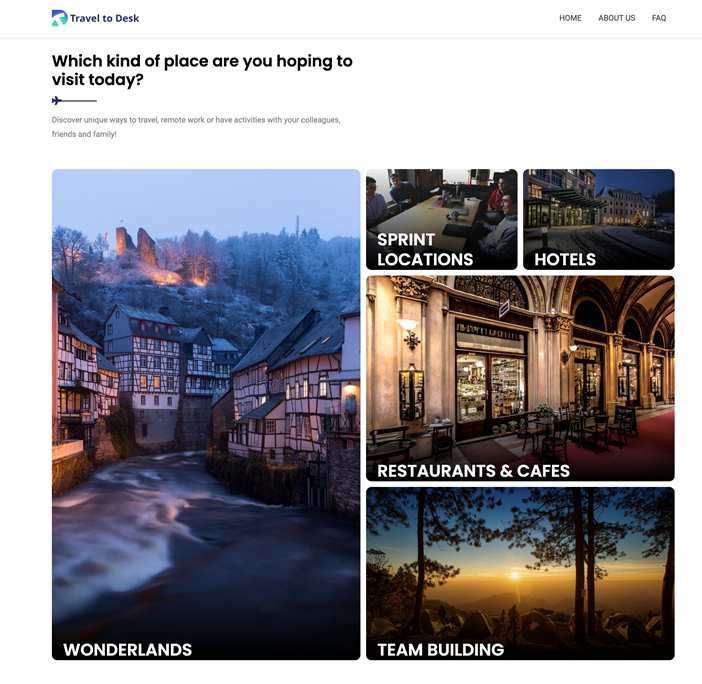702x684 pixels.
Task: Click the Travel to Desk brand text
Action: pyautogui.click(x=104, y=18)
